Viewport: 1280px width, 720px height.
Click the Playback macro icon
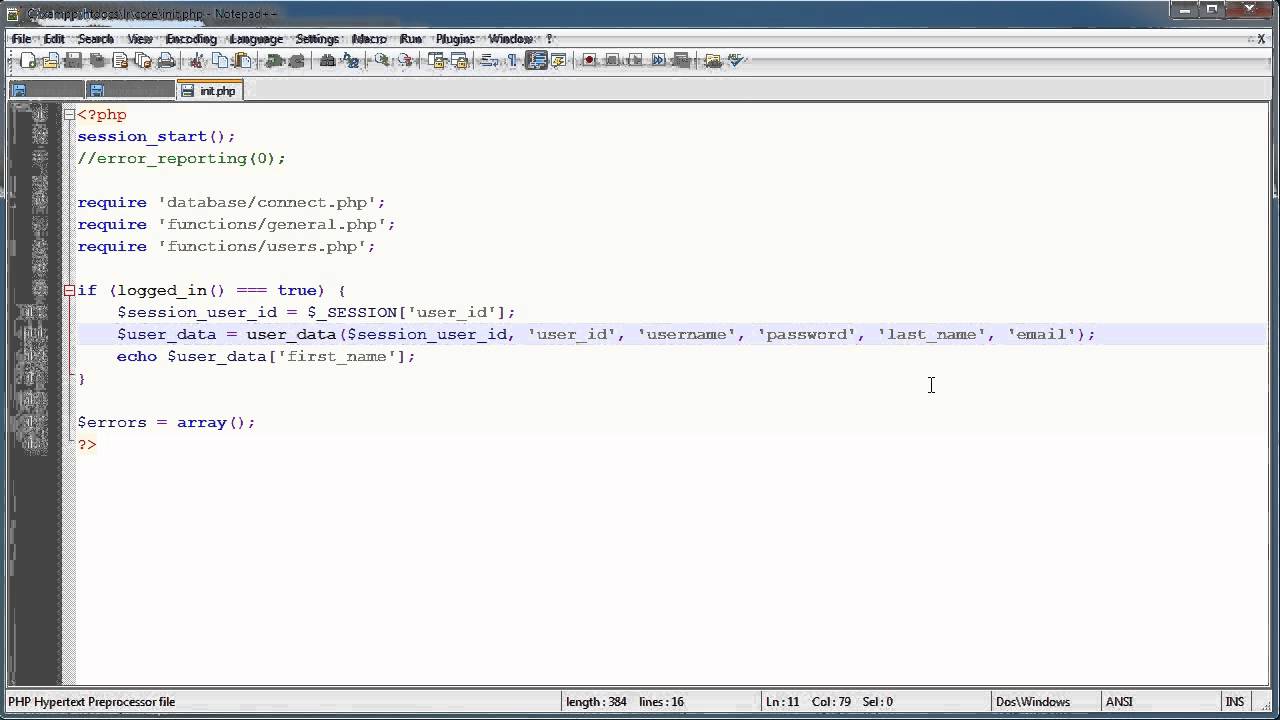(635, 61)
